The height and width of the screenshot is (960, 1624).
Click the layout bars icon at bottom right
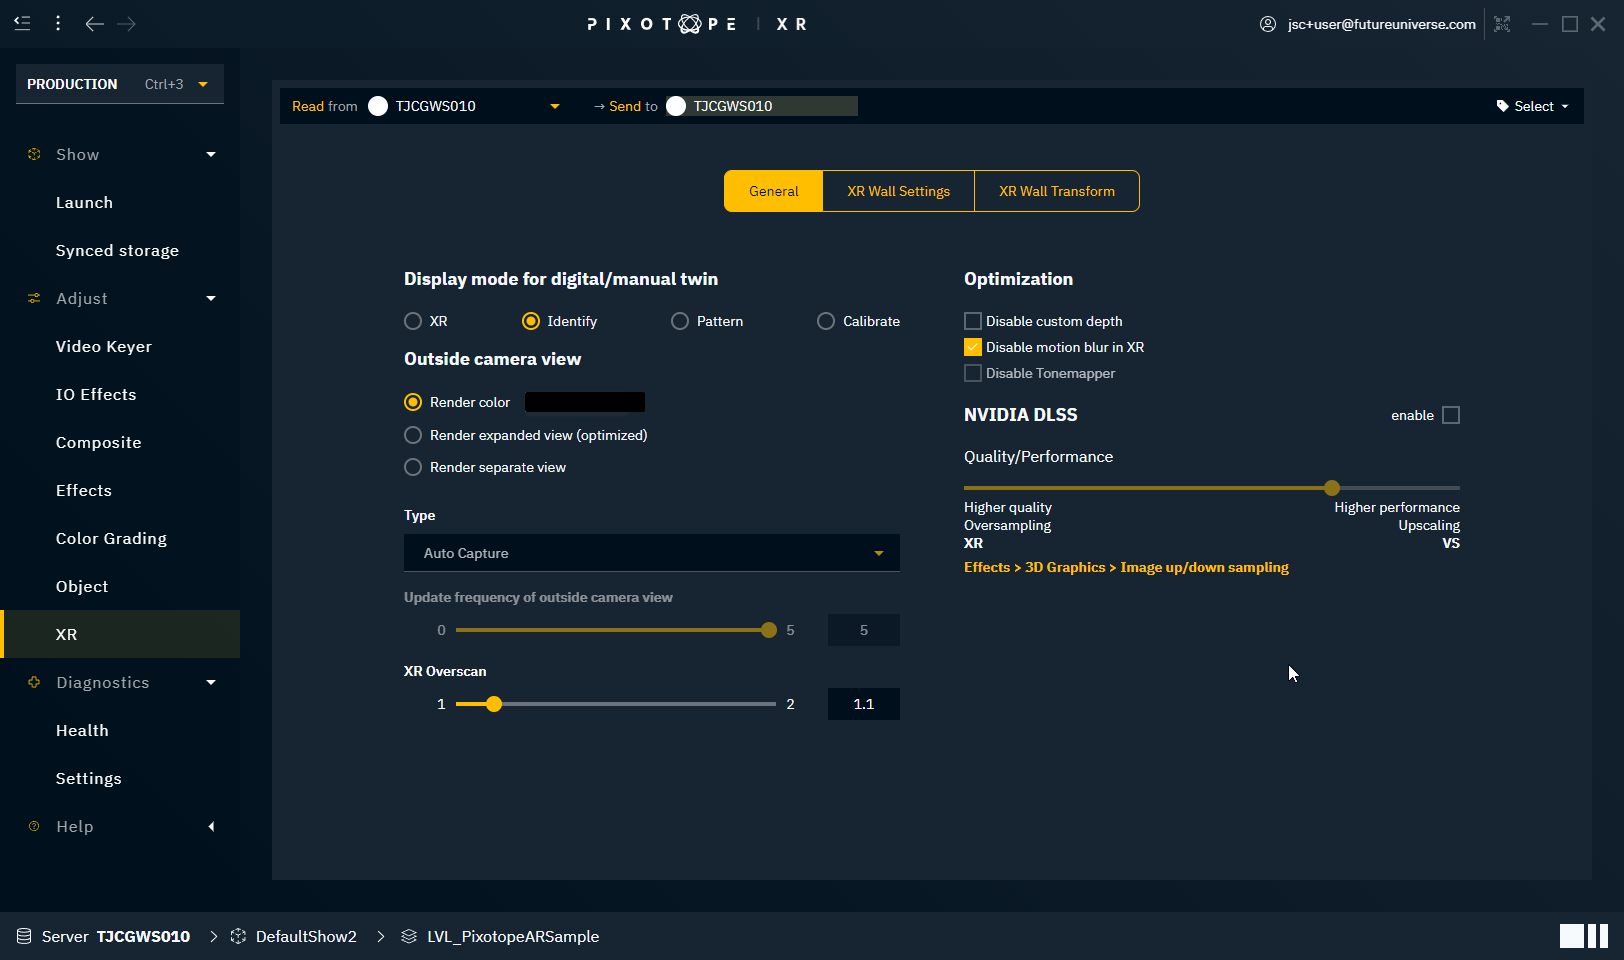1584,936
